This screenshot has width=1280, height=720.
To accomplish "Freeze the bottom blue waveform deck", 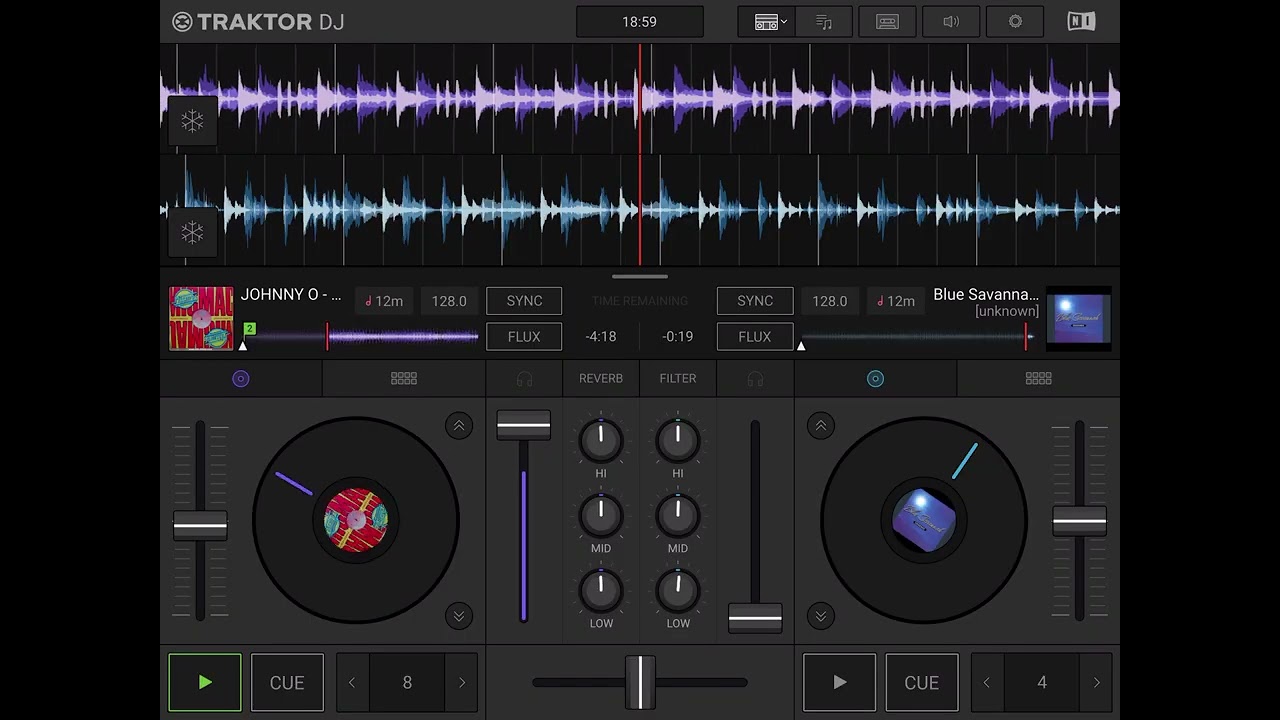I will [x=192, y=233].
